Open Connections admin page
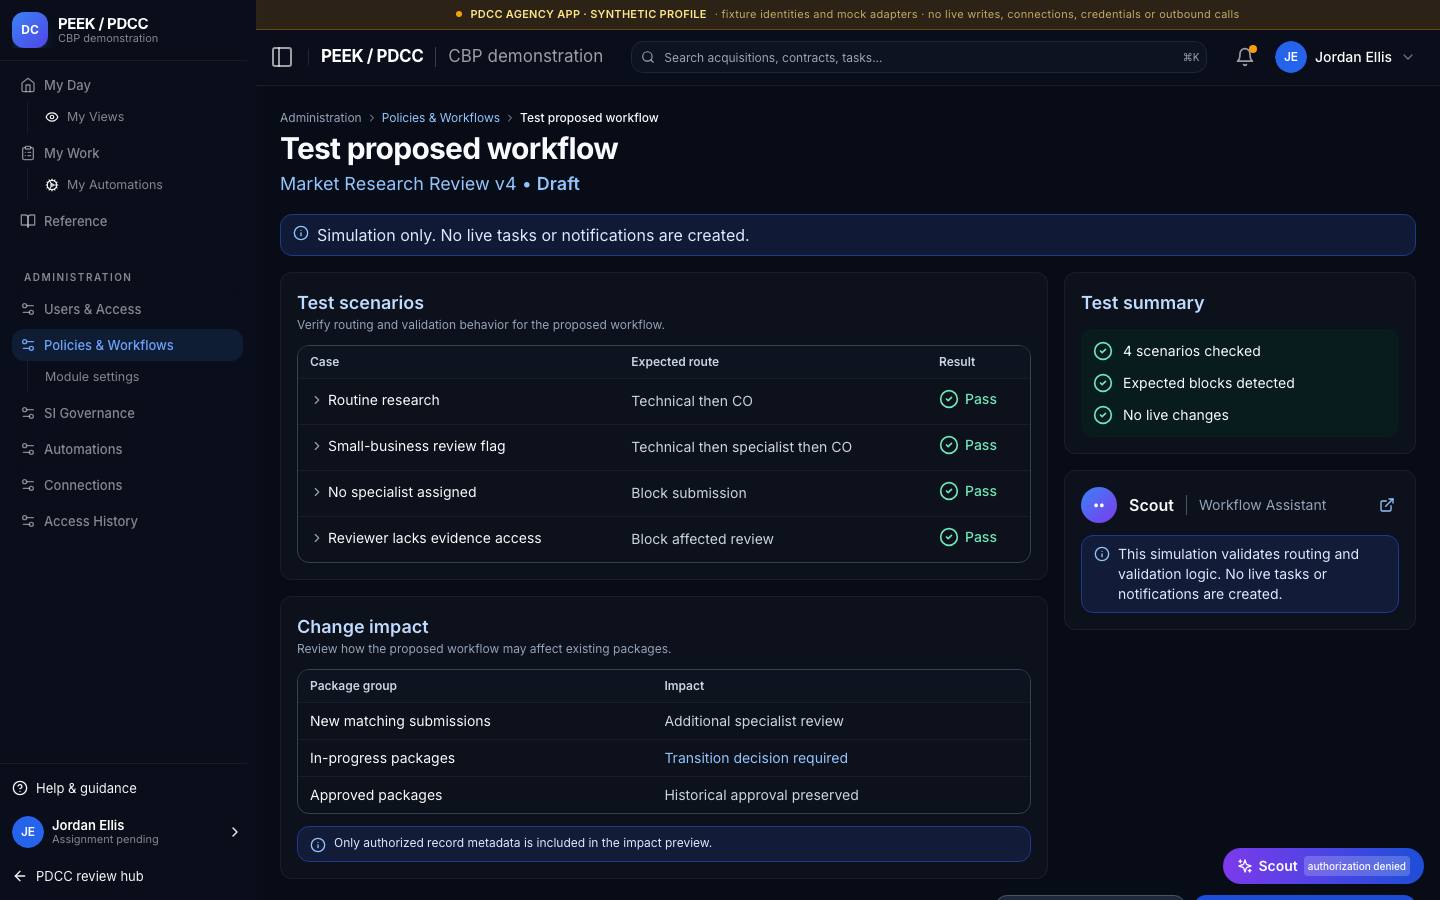 click(x=127, y=485)
